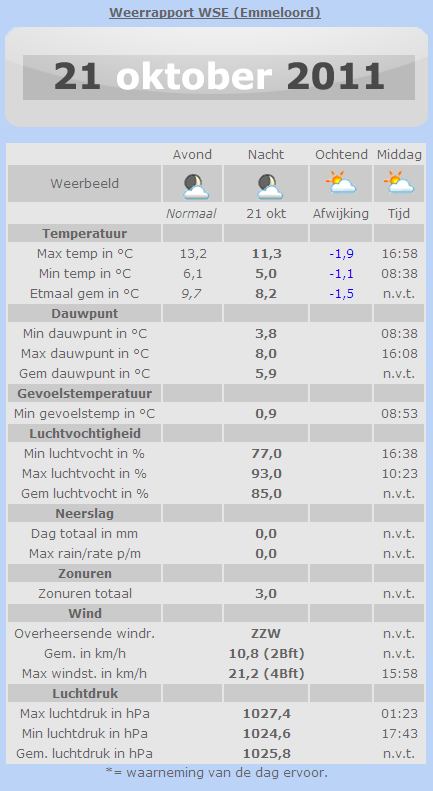Click the Middag sun-and-cloud weather icon
The image size is (433, 791).
tap(399, 183)
